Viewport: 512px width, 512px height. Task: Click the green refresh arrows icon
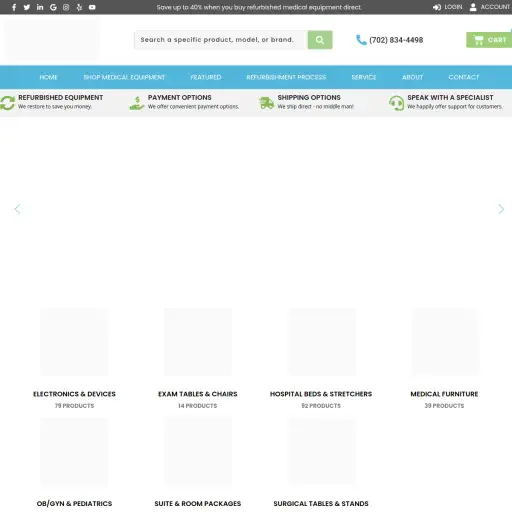tap(7, 102)
